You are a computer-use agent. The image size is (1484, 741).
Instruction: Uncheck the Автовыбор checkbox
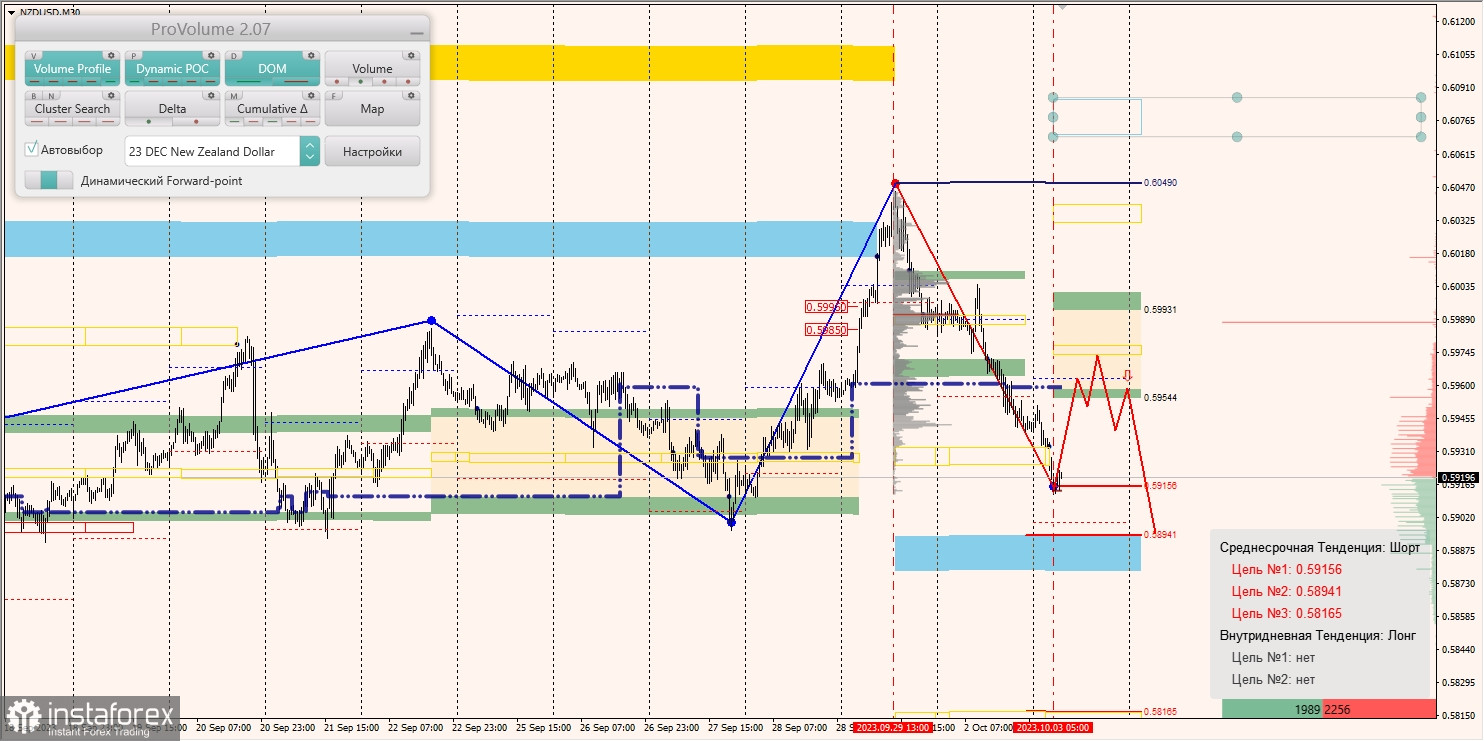32,149
